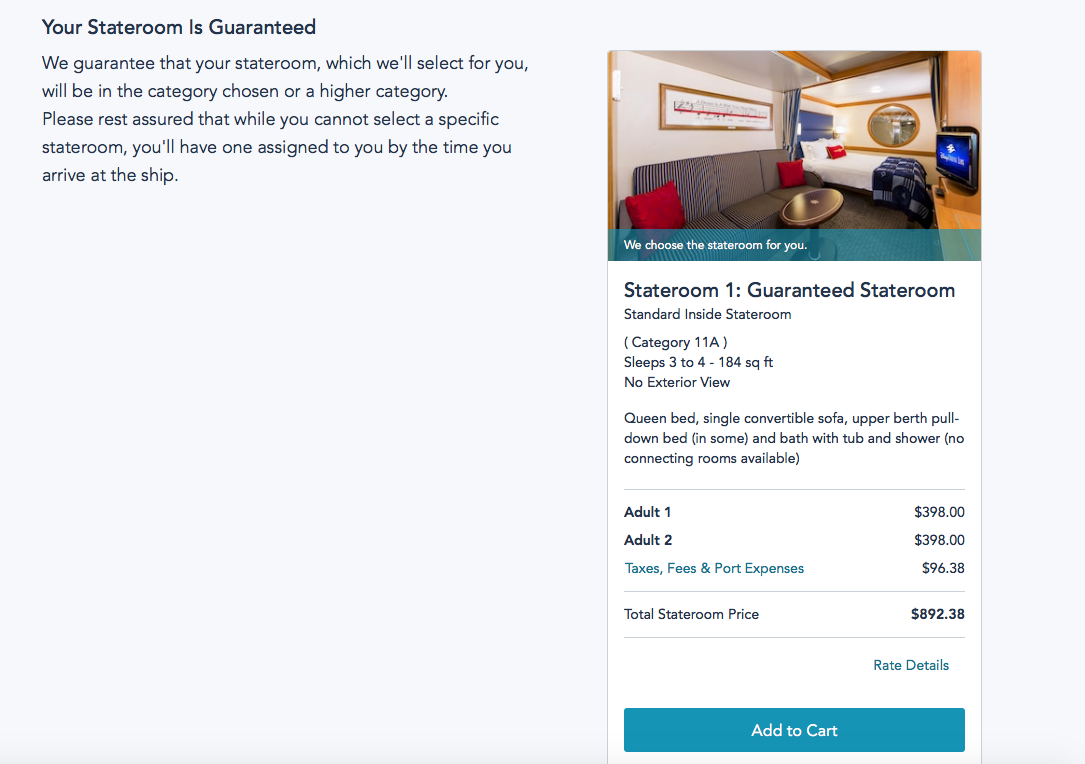The image size is (1085, 764).
Task: Click the stateroom photo thumbnail
Action: click(x=794, y=140)
